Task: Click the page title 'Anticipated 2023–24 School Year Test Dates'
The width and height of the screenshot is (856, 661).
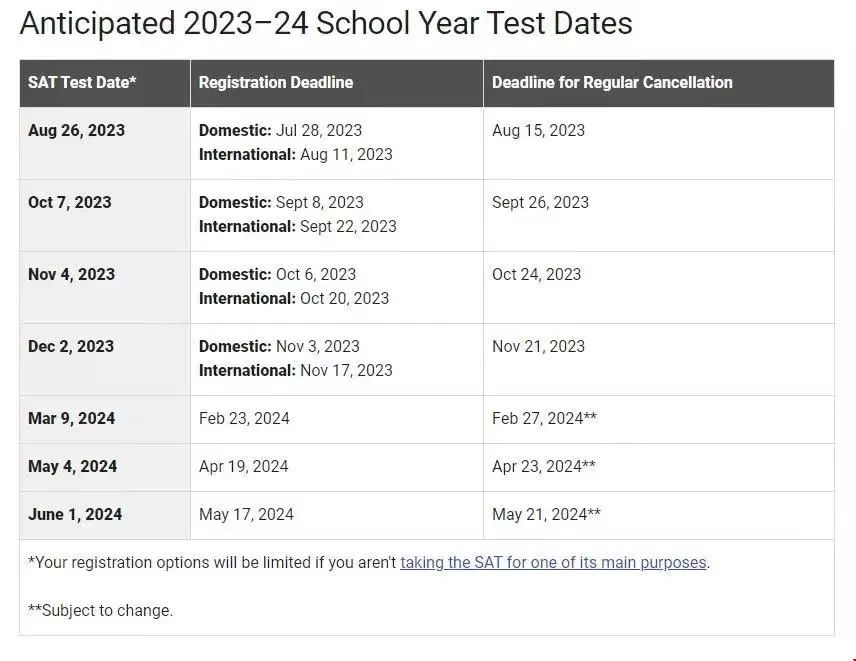Action: [326, 23]
